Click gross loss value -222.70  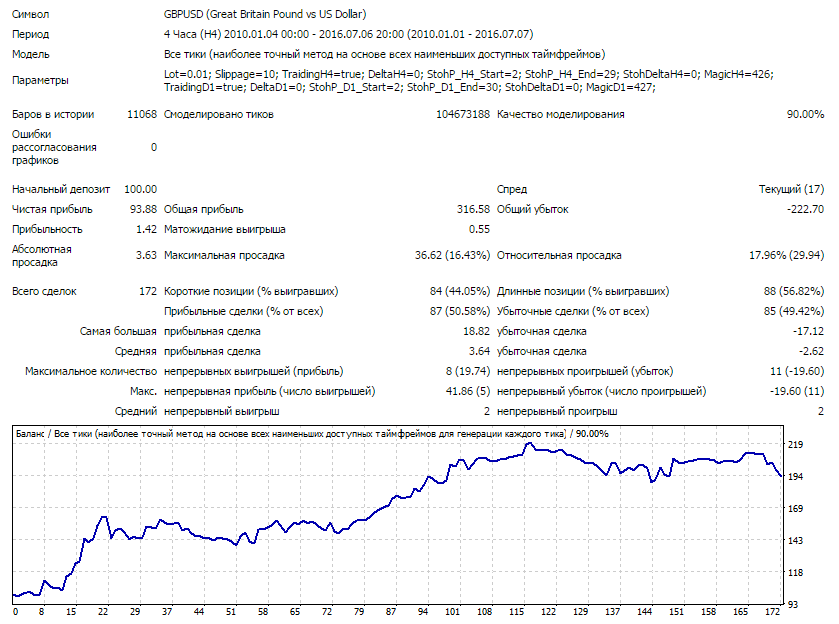(805, 209)
